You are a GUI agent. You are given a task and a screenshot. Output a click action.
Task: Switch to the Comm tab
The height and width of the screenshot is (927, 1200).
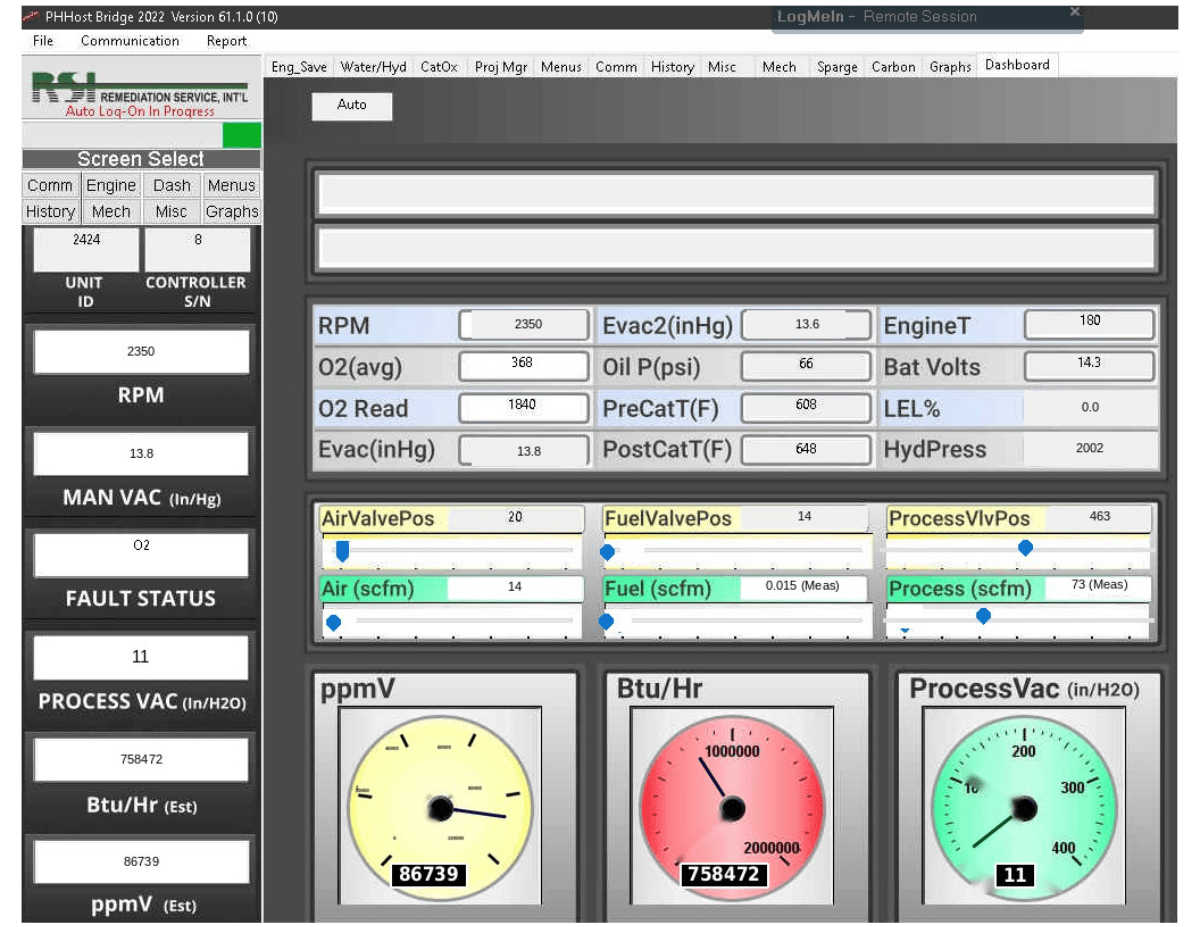616,67
